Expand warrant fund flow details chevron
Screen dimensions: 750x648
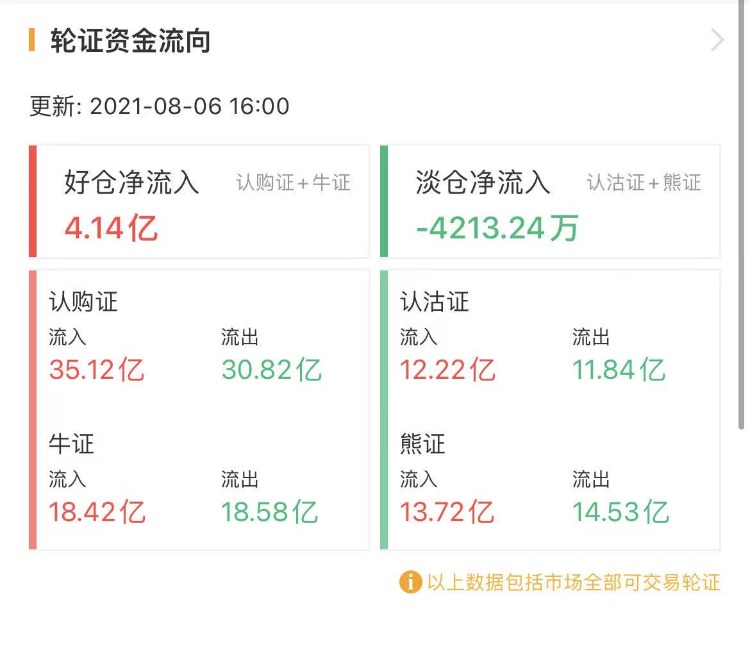(x=716, y=40)
